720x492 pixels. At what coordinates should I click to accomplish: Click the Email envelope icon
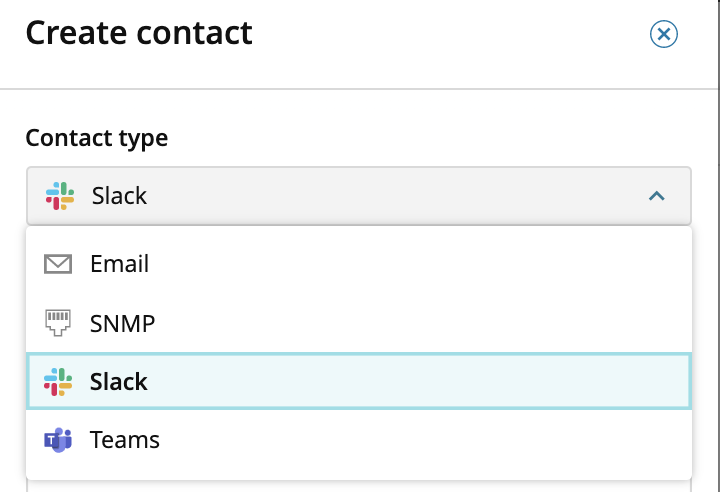[x=59, y=264]
